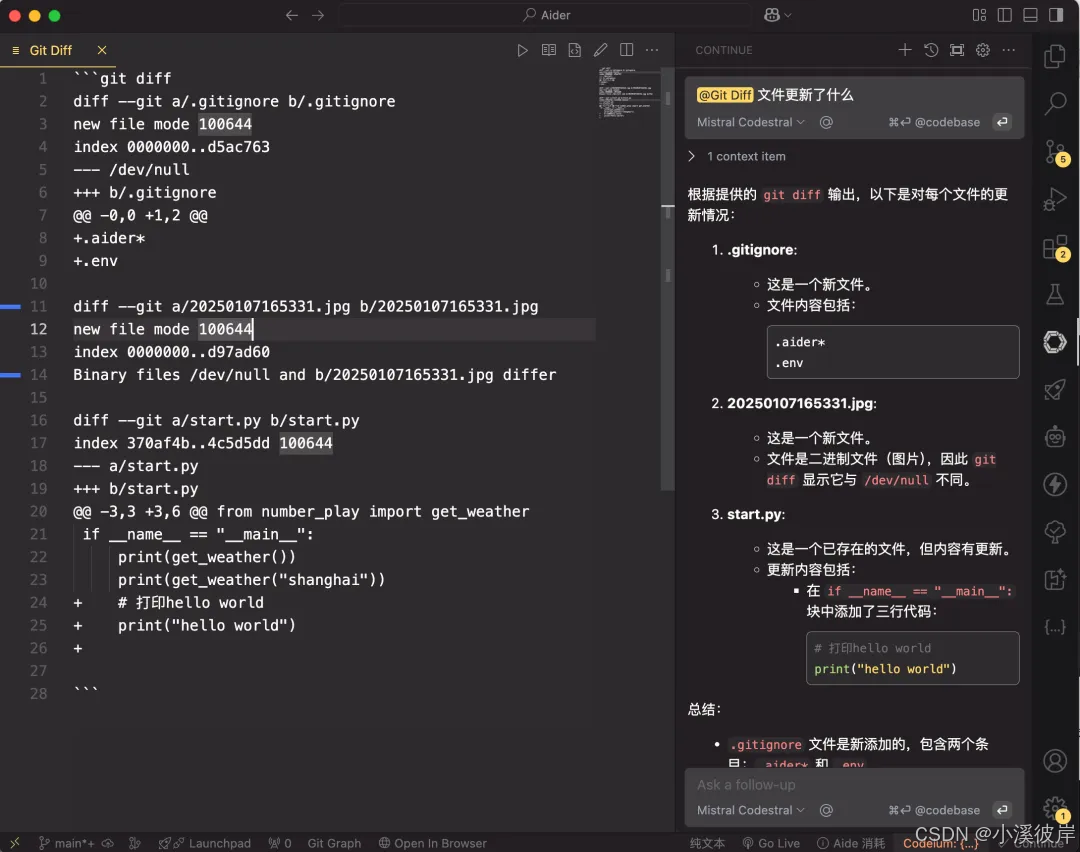Open the Explorer view in activity bar

[1055, 56]
